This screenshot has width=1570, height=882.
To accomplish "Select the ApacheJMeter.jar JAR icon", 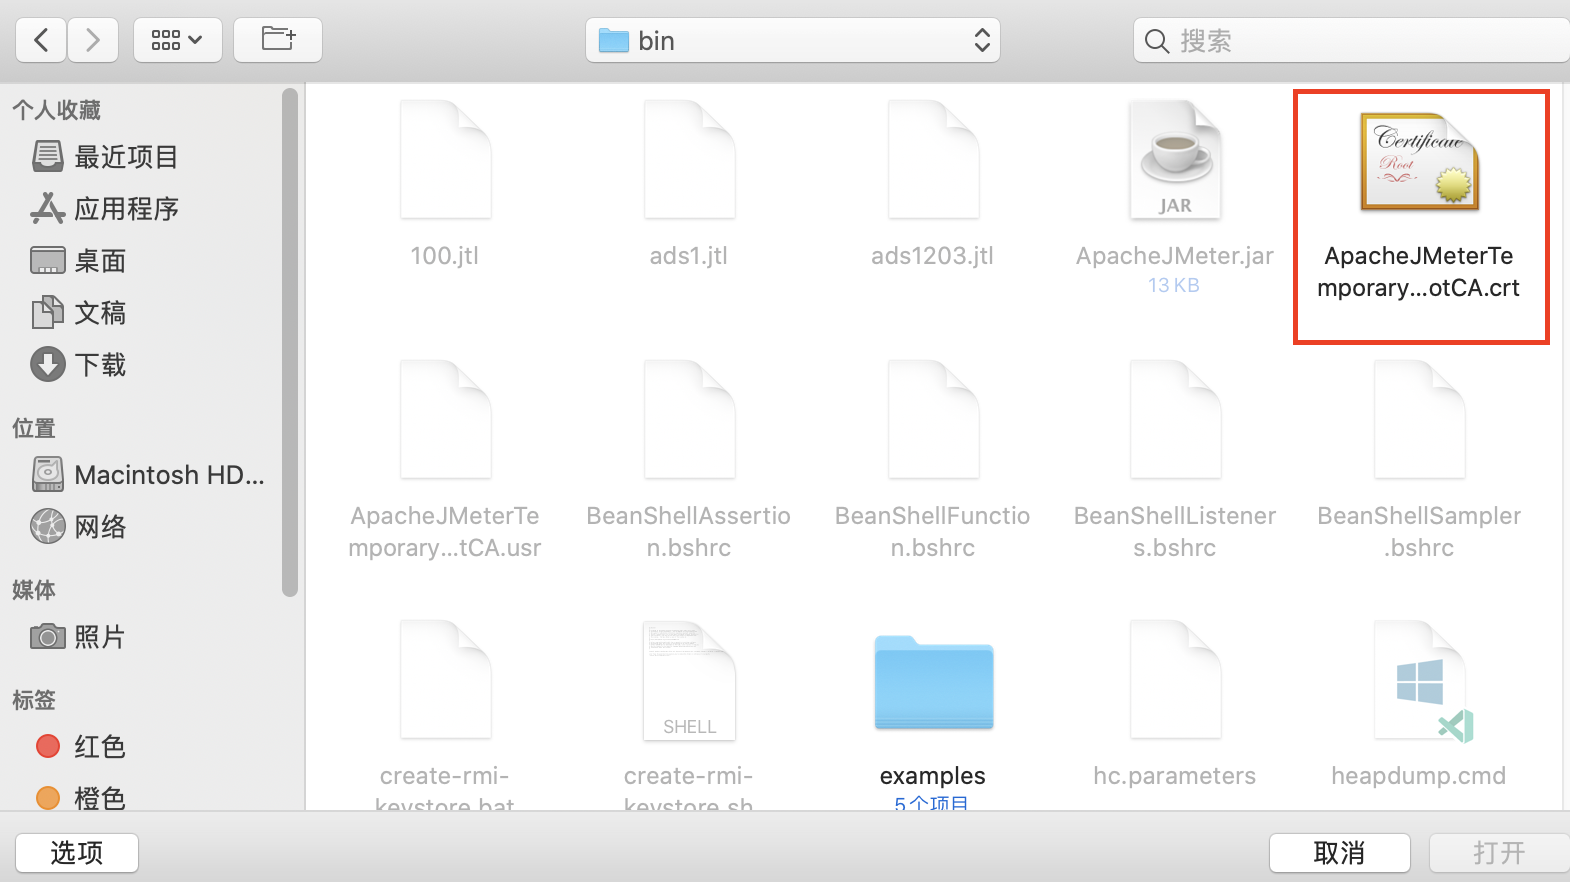I will tap(1176, 160).
